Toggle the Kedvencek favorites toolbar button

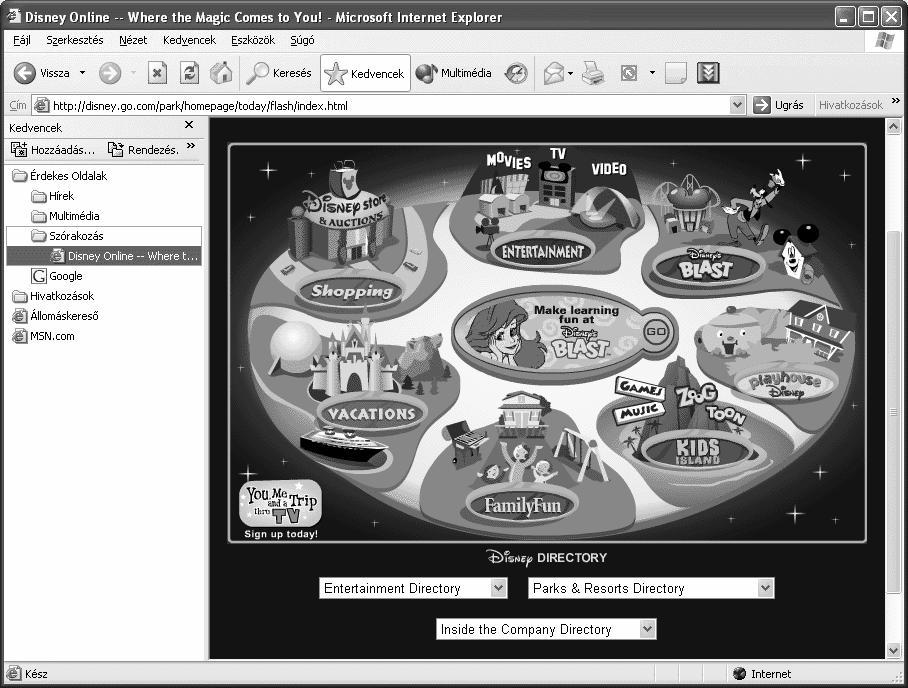pos(365,73)
